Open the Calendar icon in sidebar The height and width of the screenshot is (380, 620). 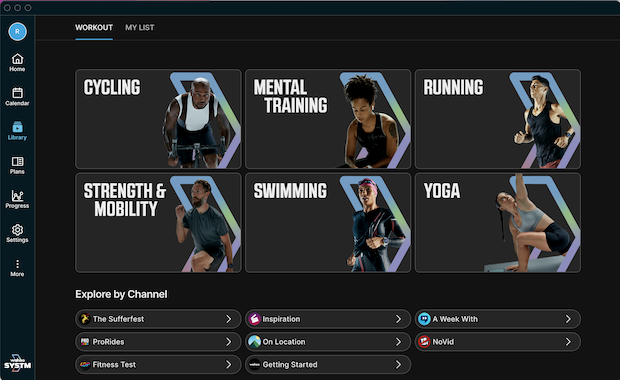click(x=17, y=93)
